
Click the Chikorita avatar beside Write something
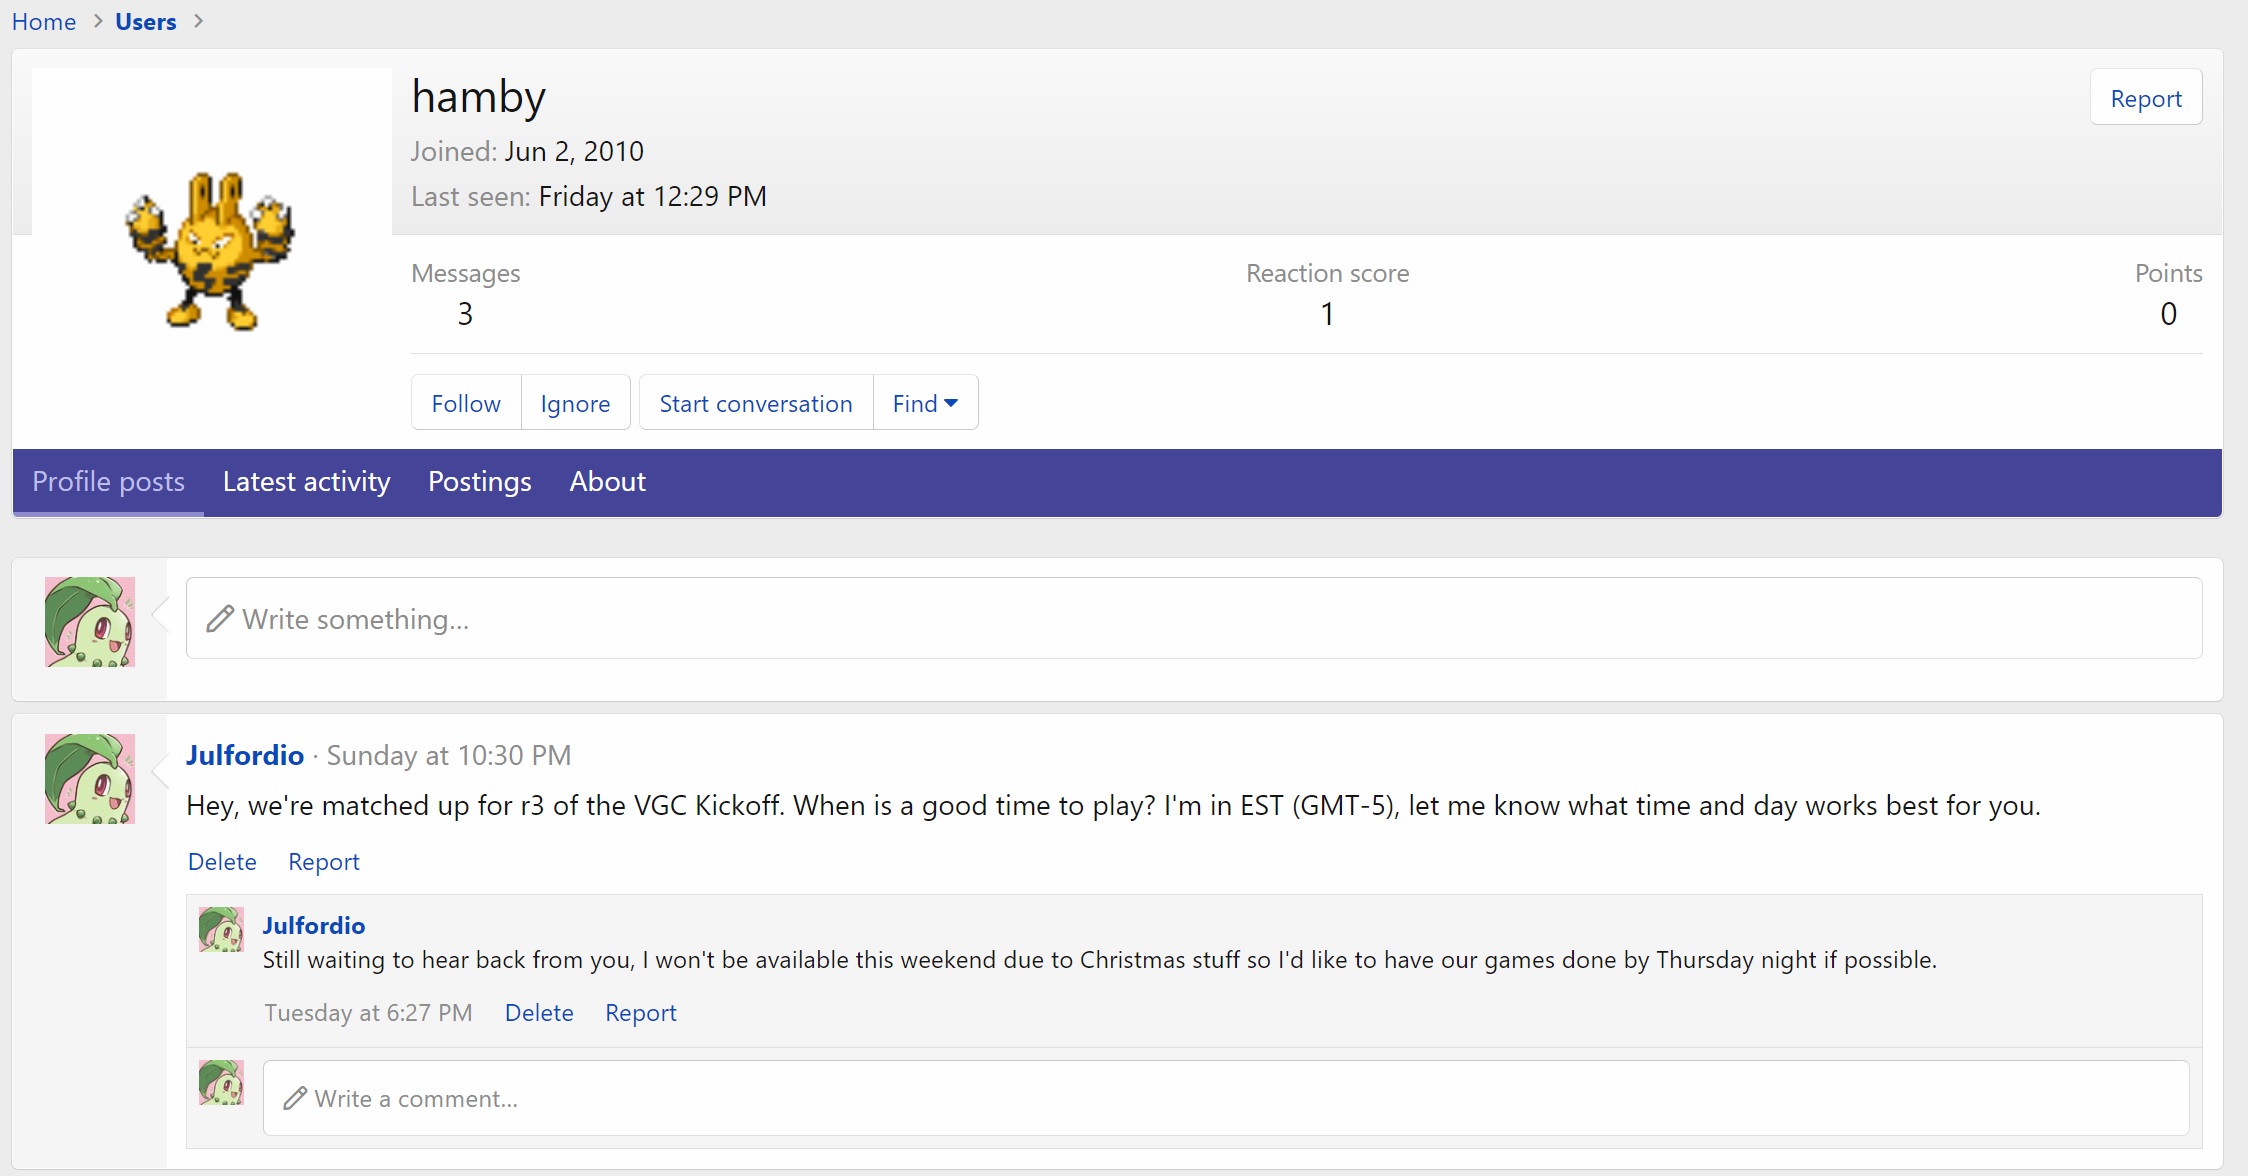tap(90, 621)
